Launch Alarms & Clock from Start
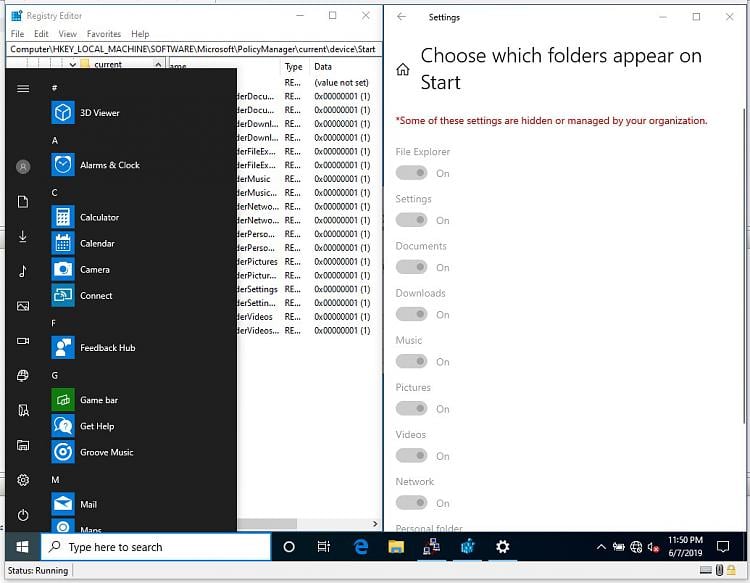The width and height of the screenshot is (750, 583). click(63, 165)
